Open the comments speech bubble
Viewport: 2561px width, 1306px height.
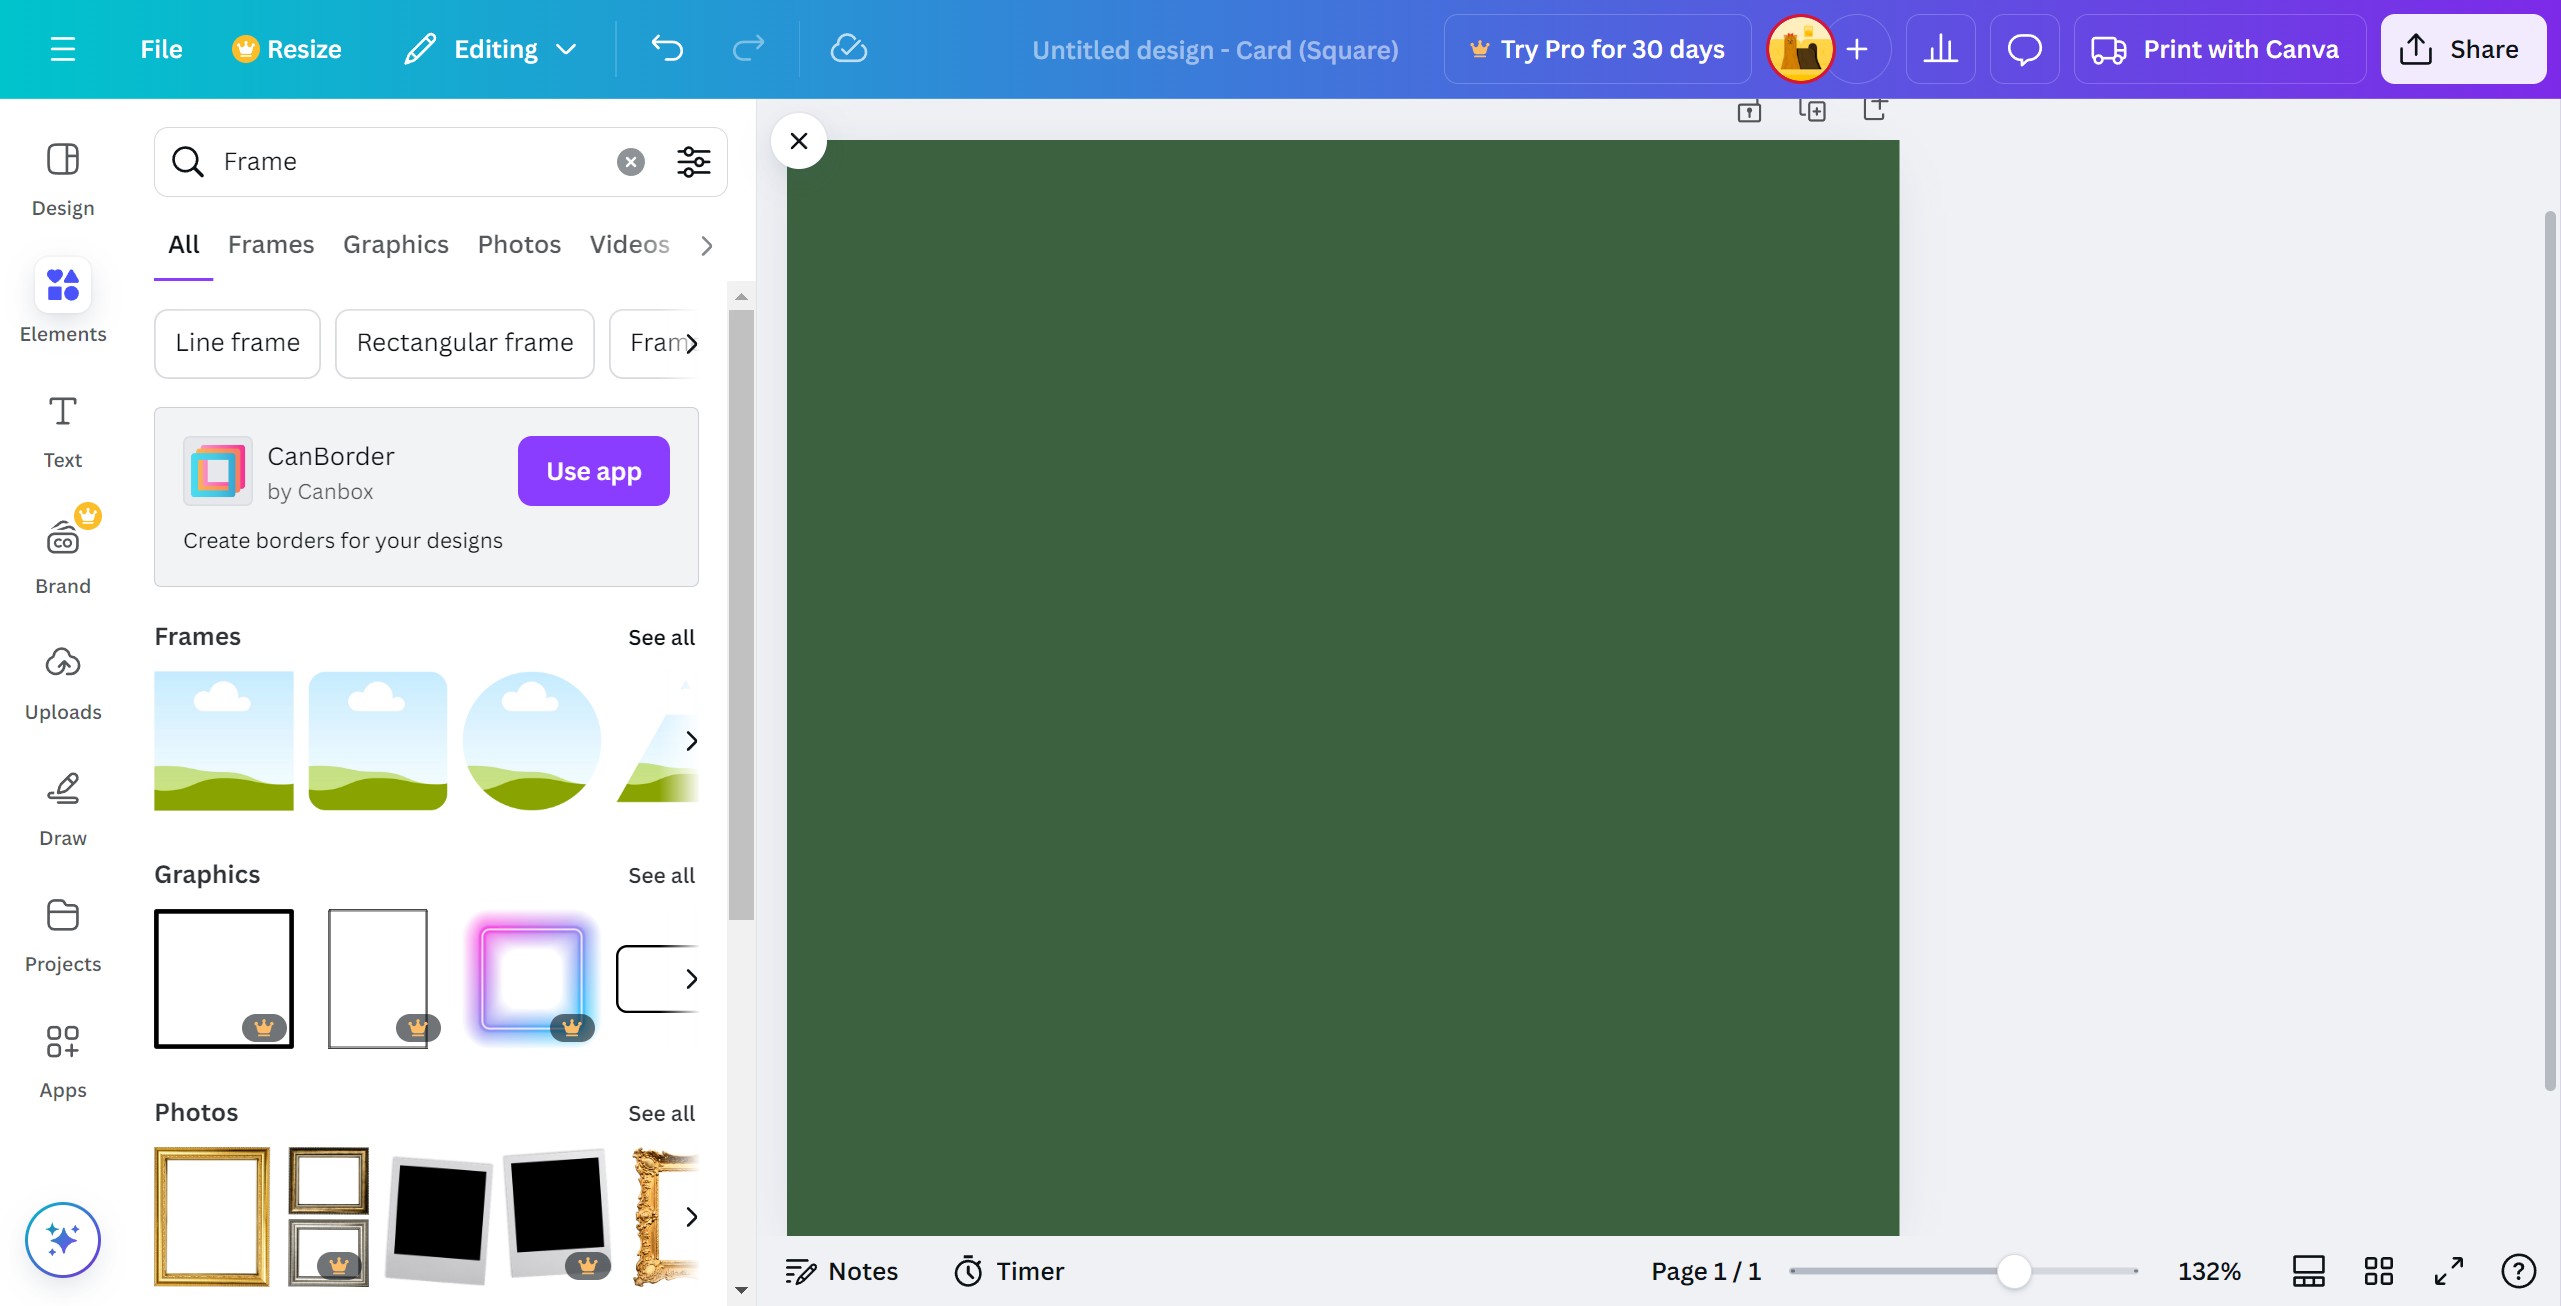tap(2024, 49)
